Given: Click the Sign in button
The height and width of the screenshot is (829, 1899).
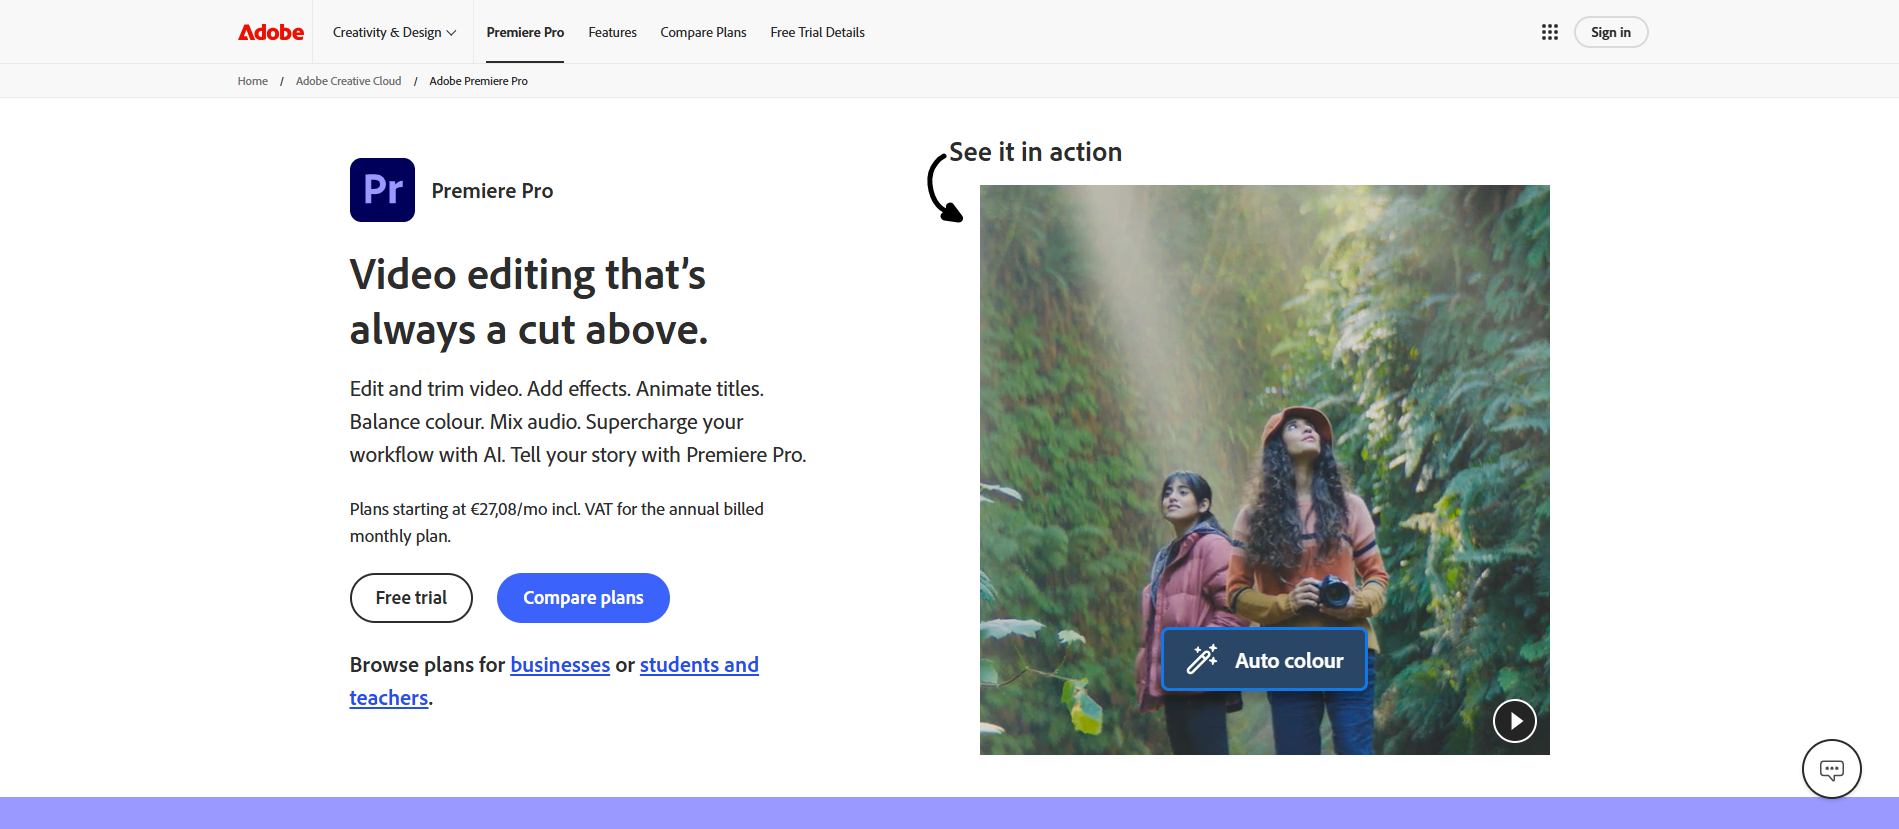Looking at the screenshot, I should [x=1611, y=32].
